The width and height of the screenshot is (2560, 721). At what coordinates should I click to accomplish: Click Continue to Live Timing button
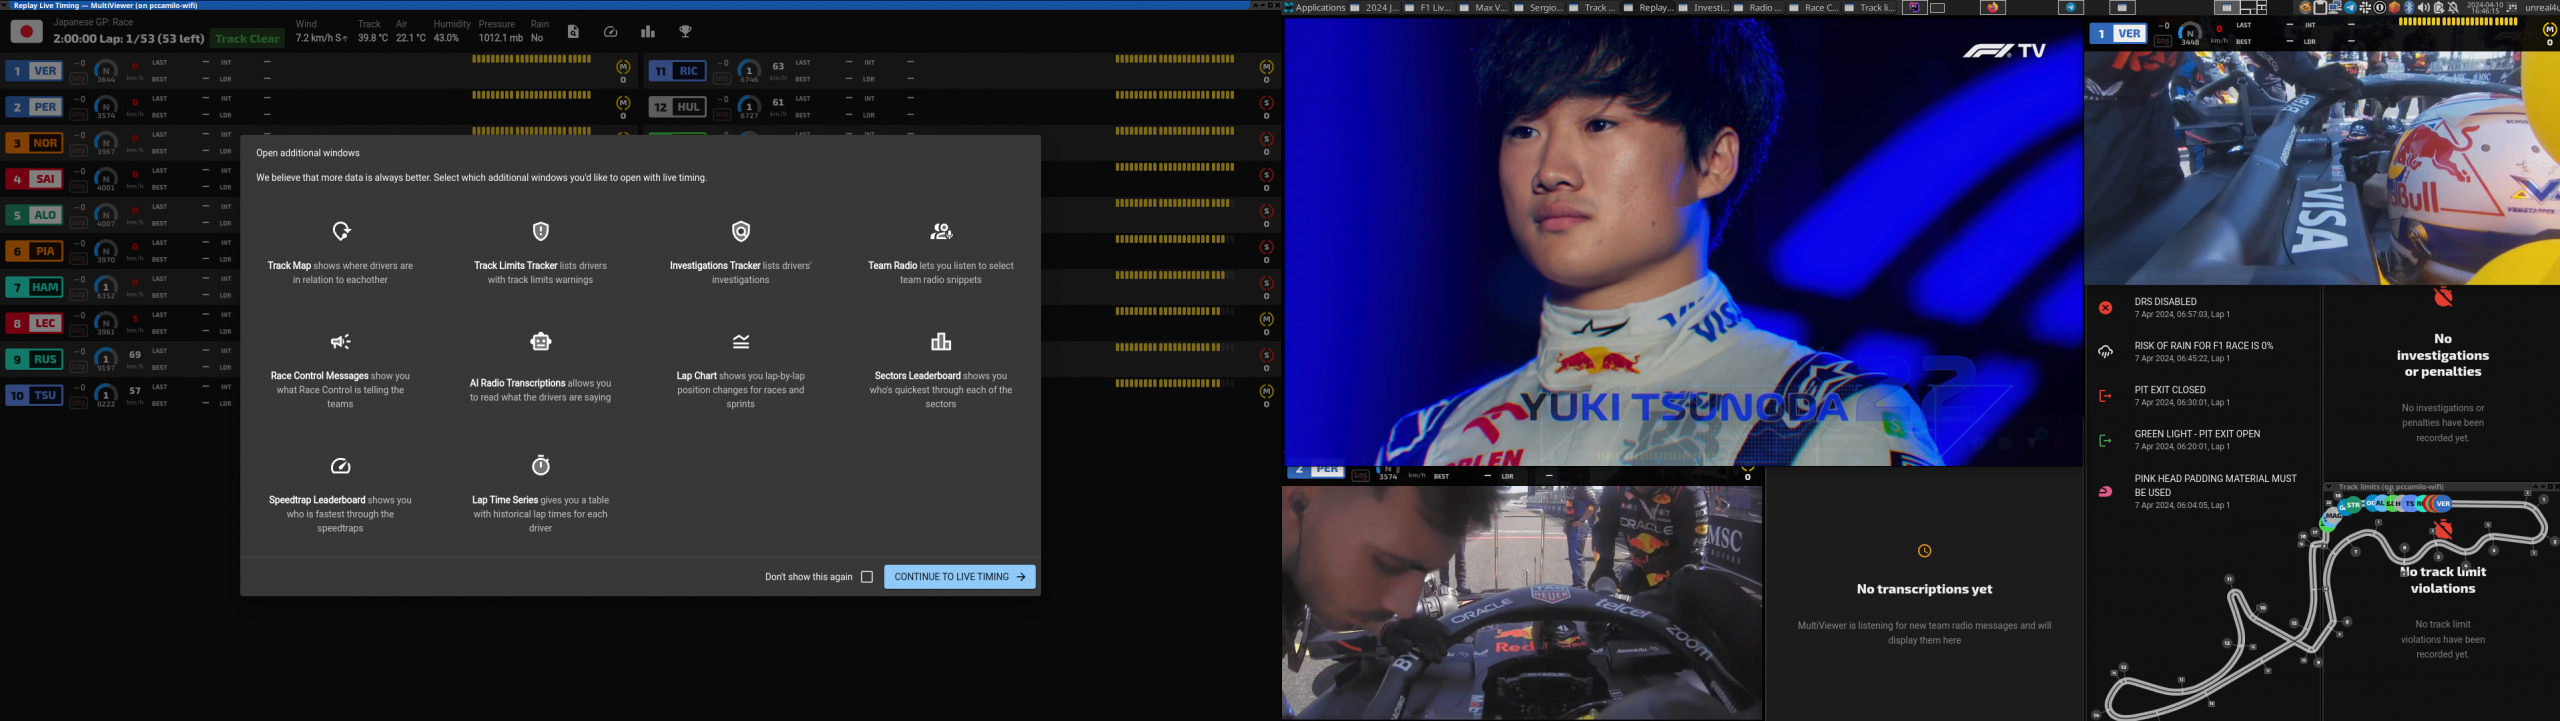click(960, 577)
